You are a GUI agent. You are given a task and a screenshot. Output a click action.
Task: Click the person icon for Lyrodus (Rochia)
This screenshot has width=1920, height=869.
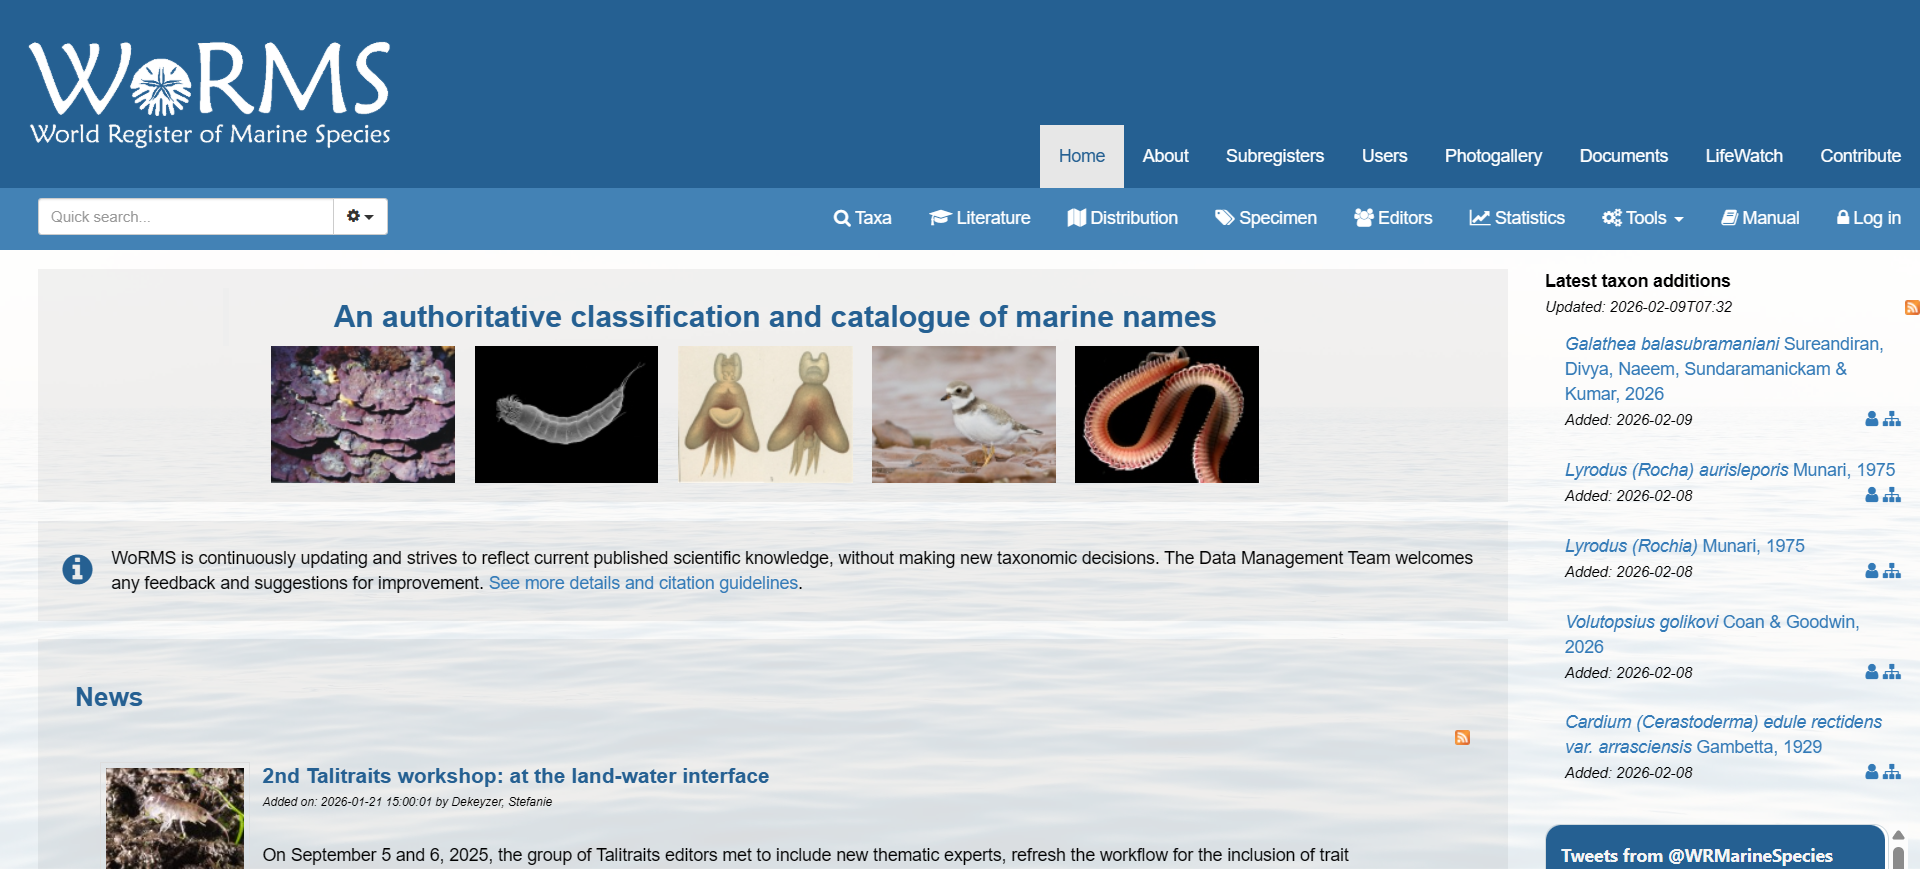click(x=1871, y=571)
